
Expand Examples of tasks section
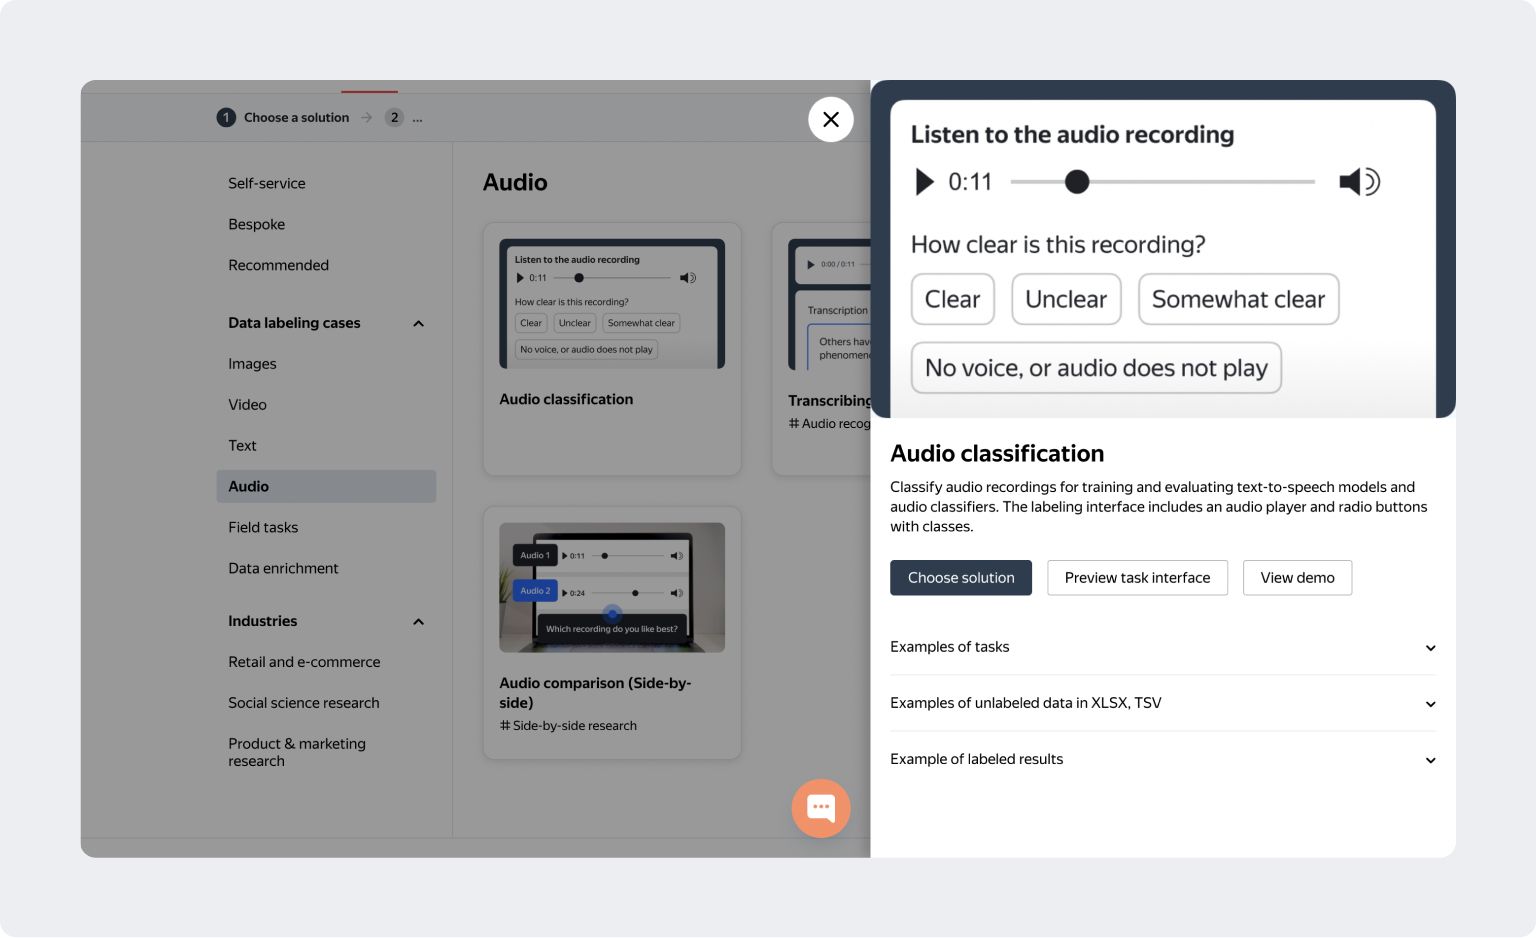coord(1163,647)
